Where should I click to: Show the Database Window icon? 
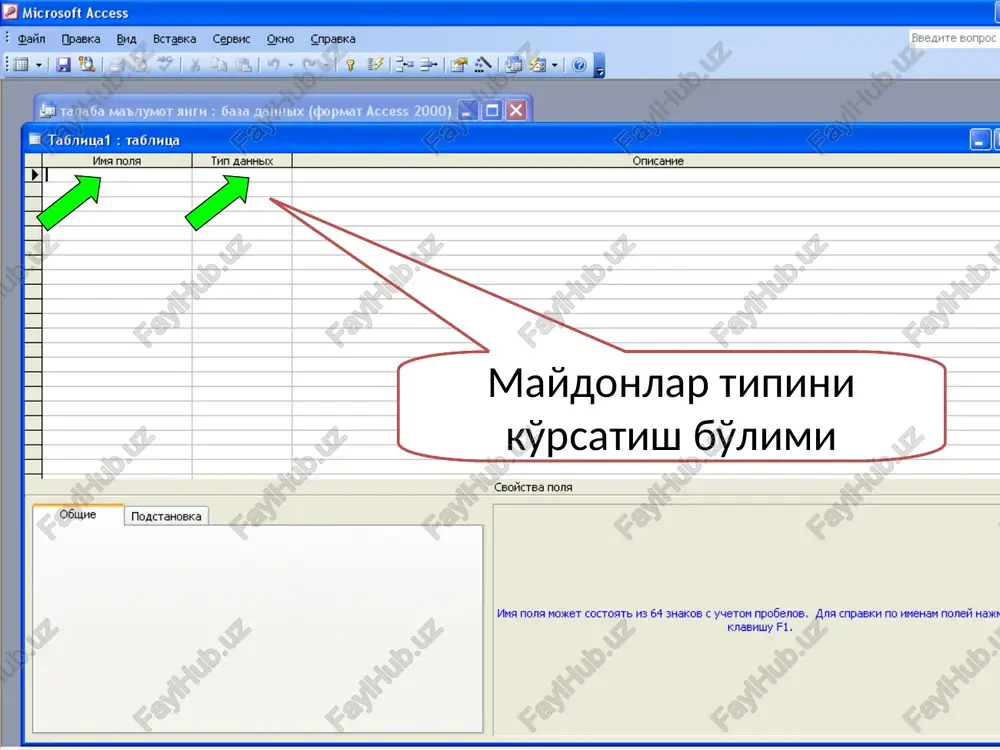(513, 64)
